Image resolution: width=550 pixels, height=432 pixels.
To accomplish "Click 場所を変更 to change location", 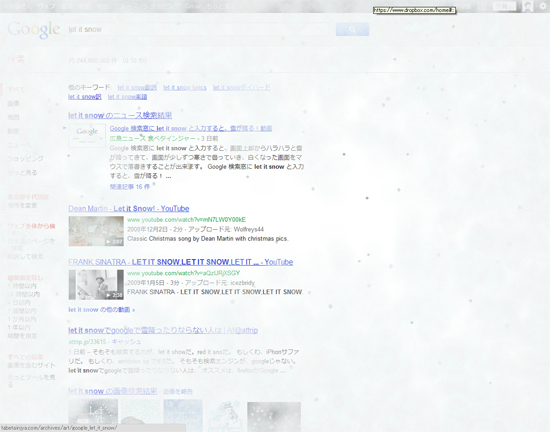I will coord(22,205).
